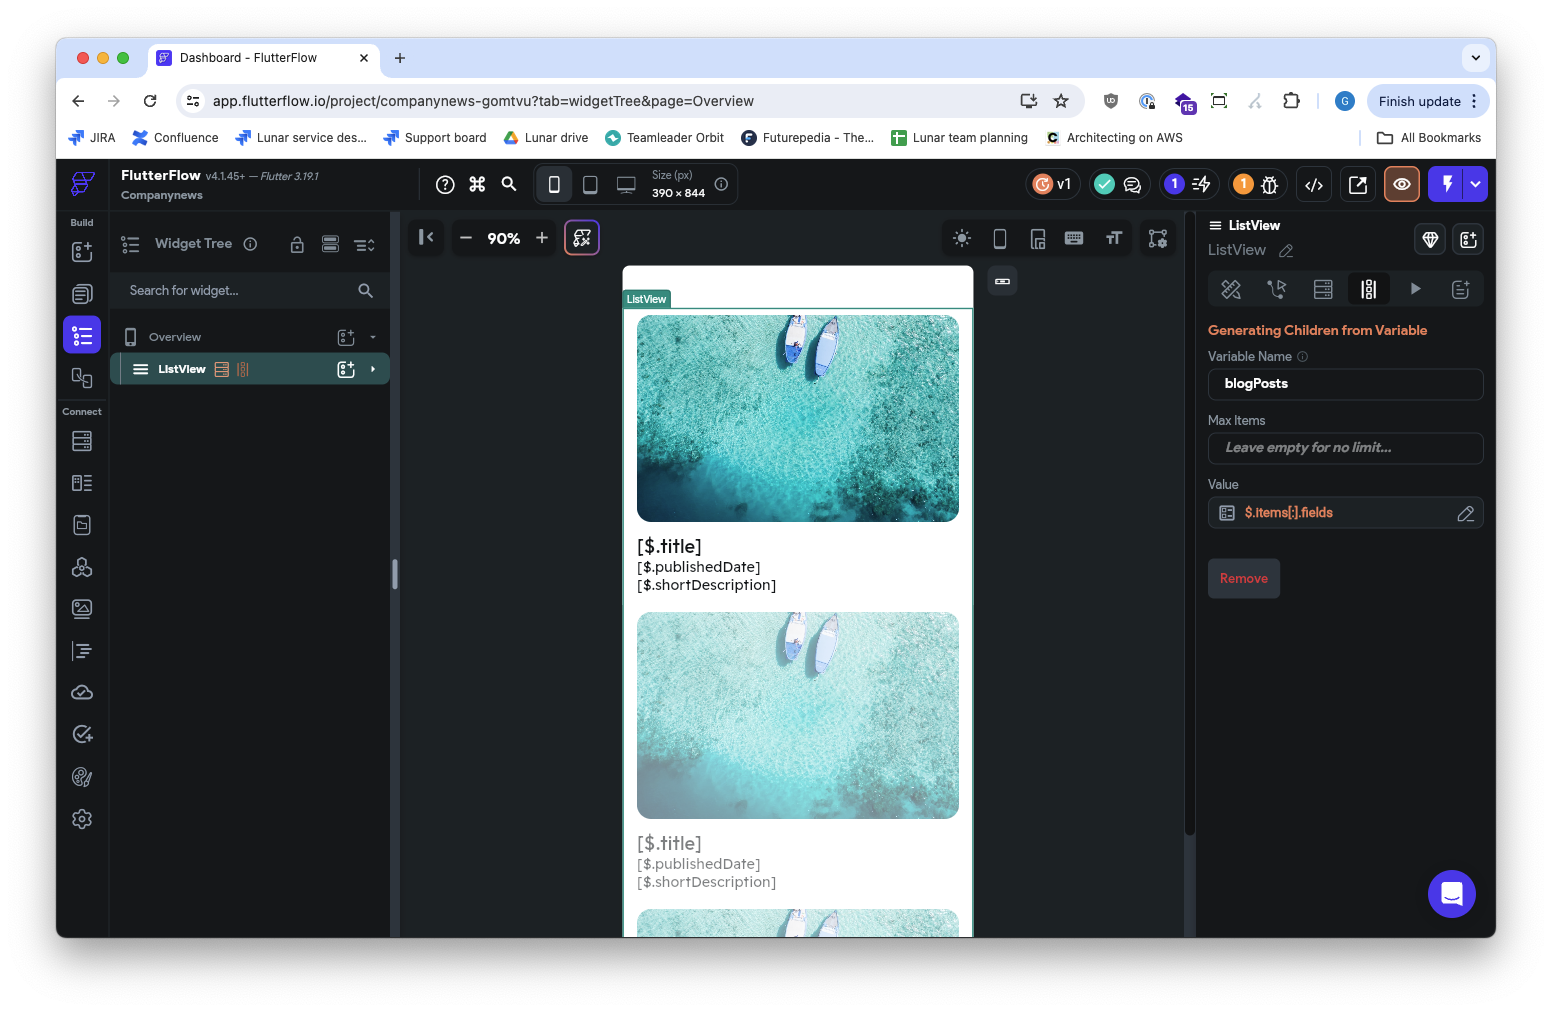
Task: Toggle the stacked rows view in Widget Tree header
Action: coord(330,244)
